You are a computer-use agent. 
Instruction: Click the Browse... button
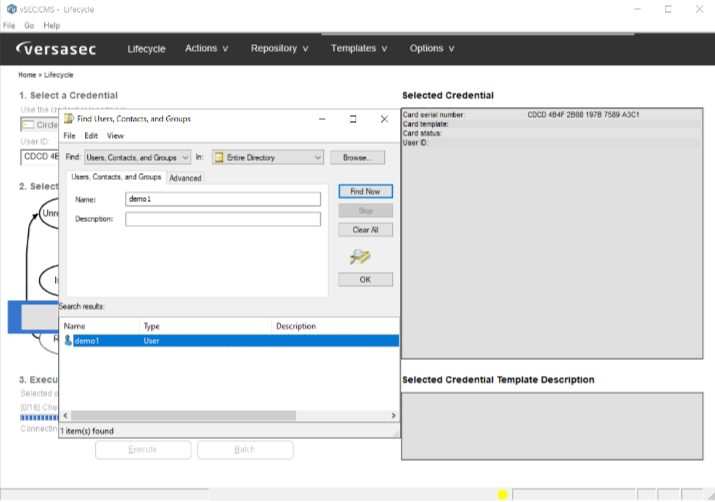click(x=358, y=158)
